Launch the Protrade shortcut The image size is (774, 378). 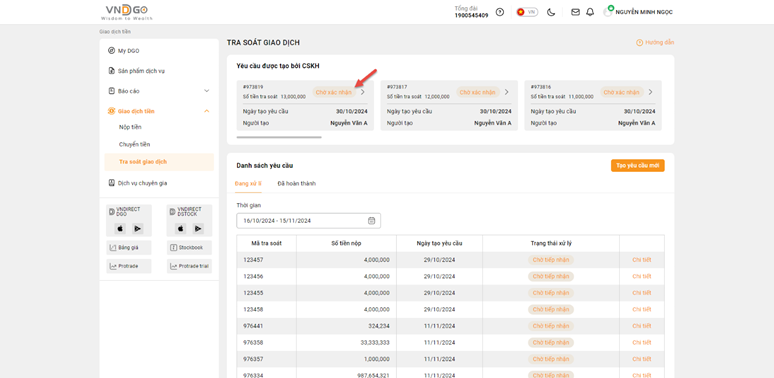[129, 266]
